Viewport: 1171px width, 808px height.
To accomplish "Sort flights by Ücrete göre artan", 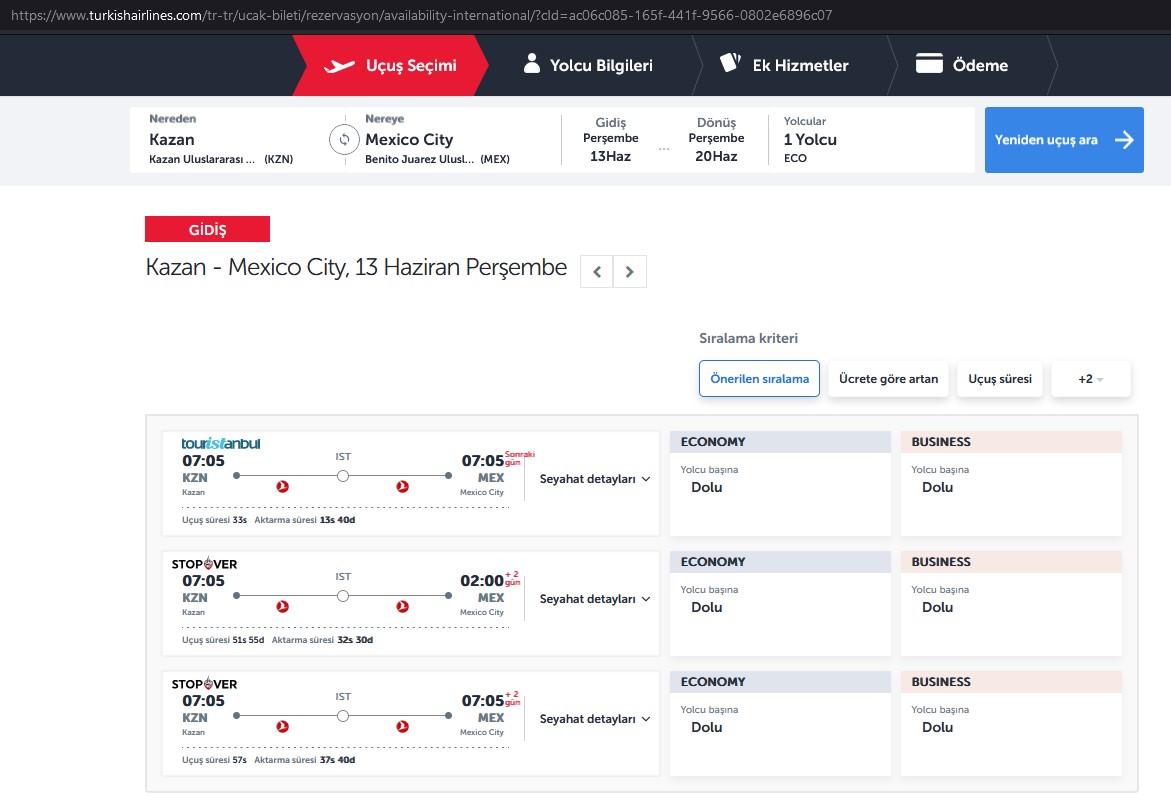I will pos(888,379).
